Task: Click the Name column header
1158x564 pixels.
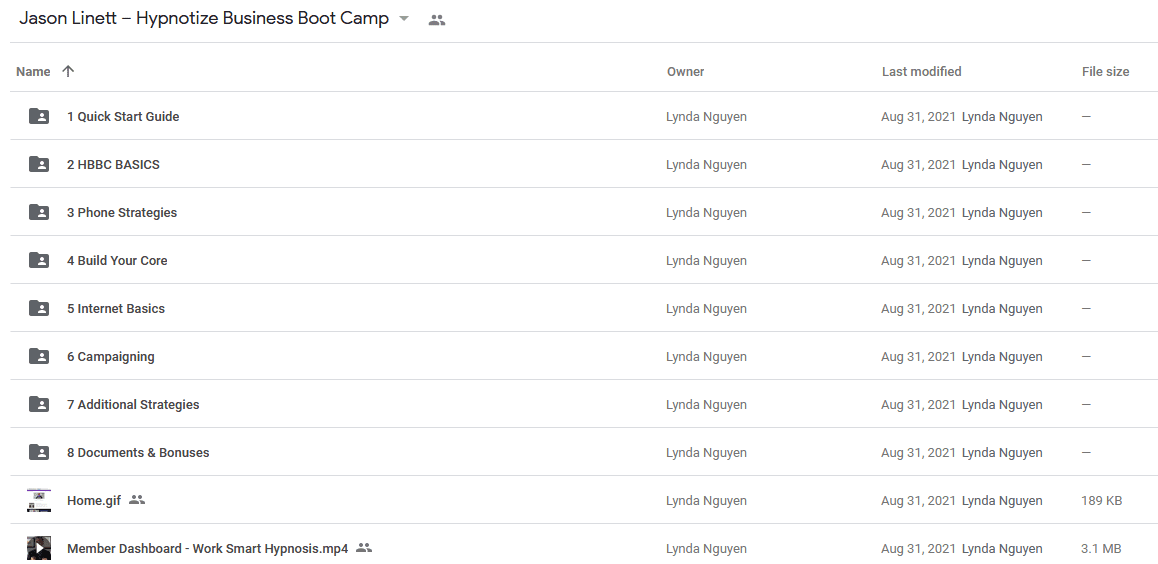Action: pyautogui.click(x=33, y=72)
